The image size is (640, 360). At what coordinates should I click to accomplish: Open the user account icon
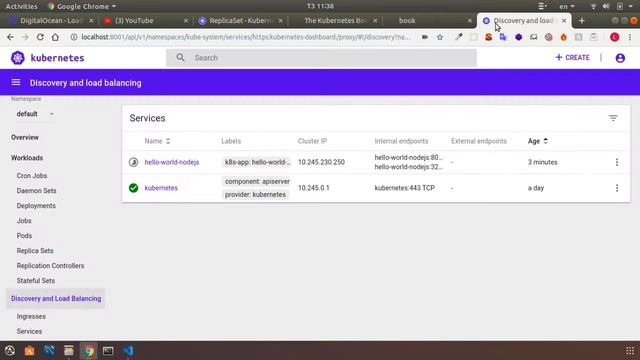(x=620, y=58)
